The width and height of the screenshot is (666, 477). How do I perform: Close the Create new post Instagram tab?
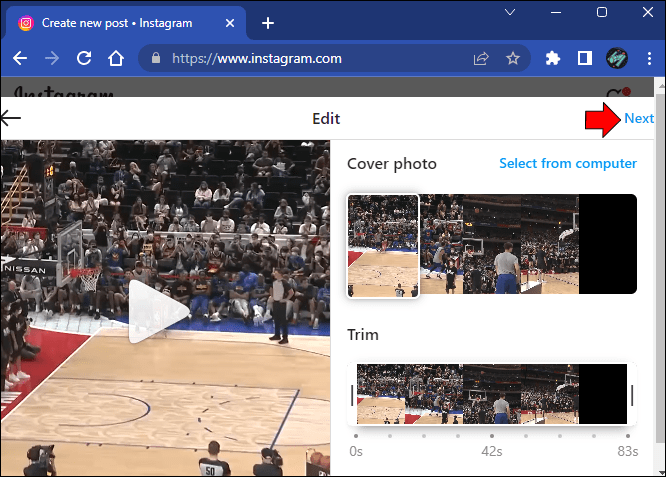[x=230, y=23]
